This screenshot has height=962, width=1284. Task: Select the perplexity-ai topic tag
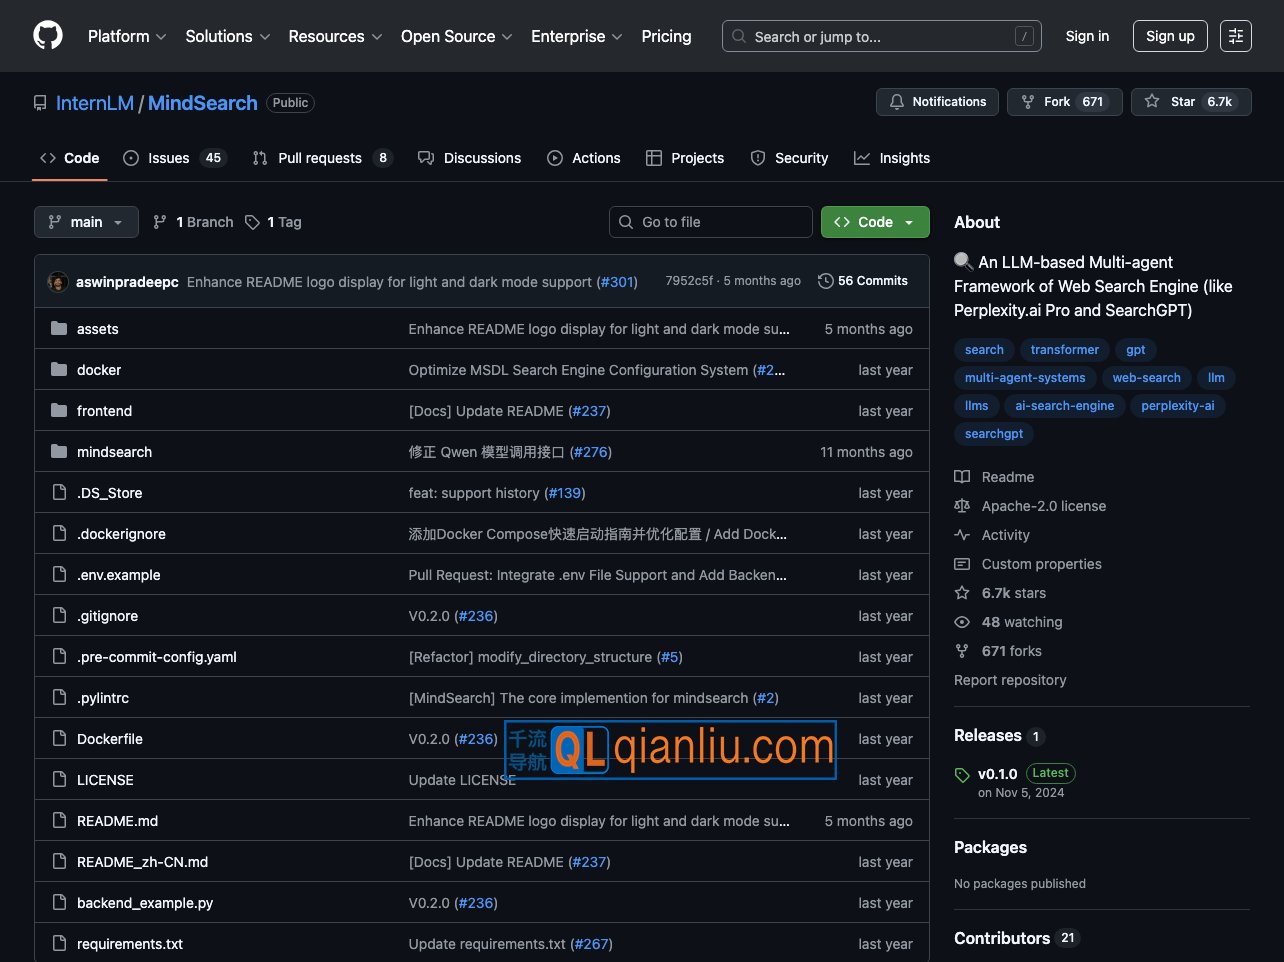point(1177,406)
